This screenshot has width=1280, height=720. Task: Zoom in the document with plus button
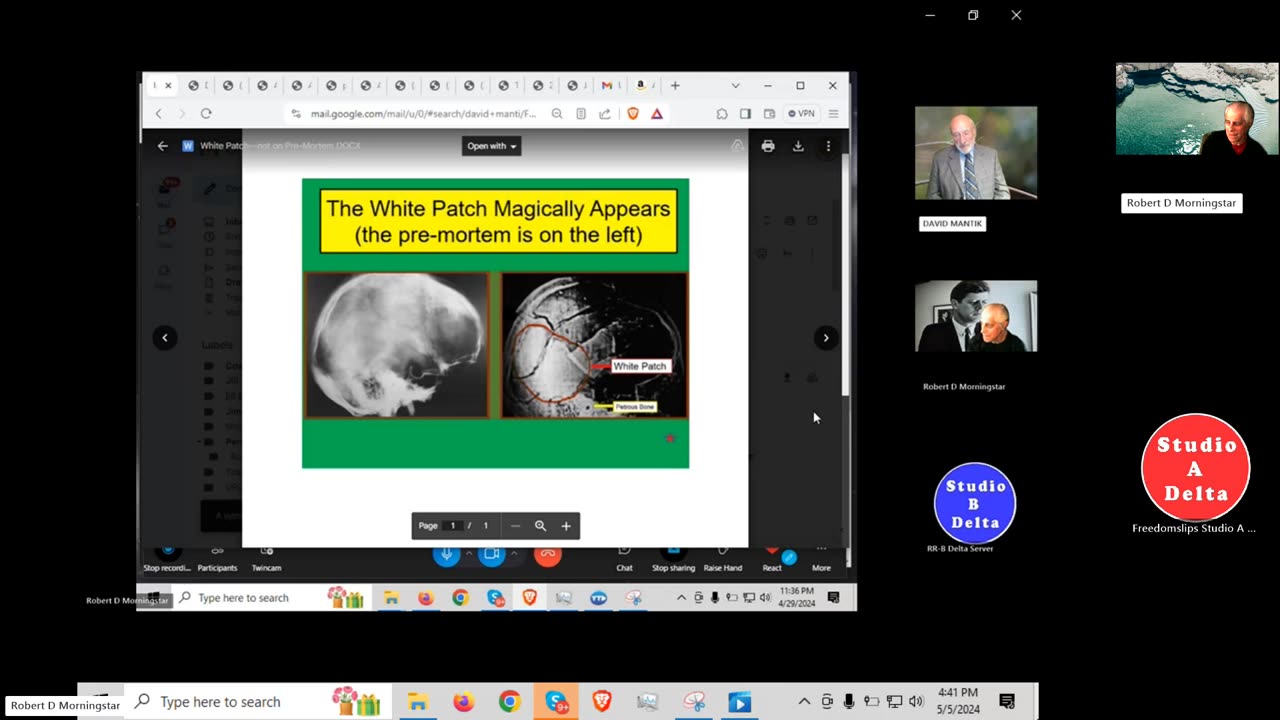(x=566, y=526)
